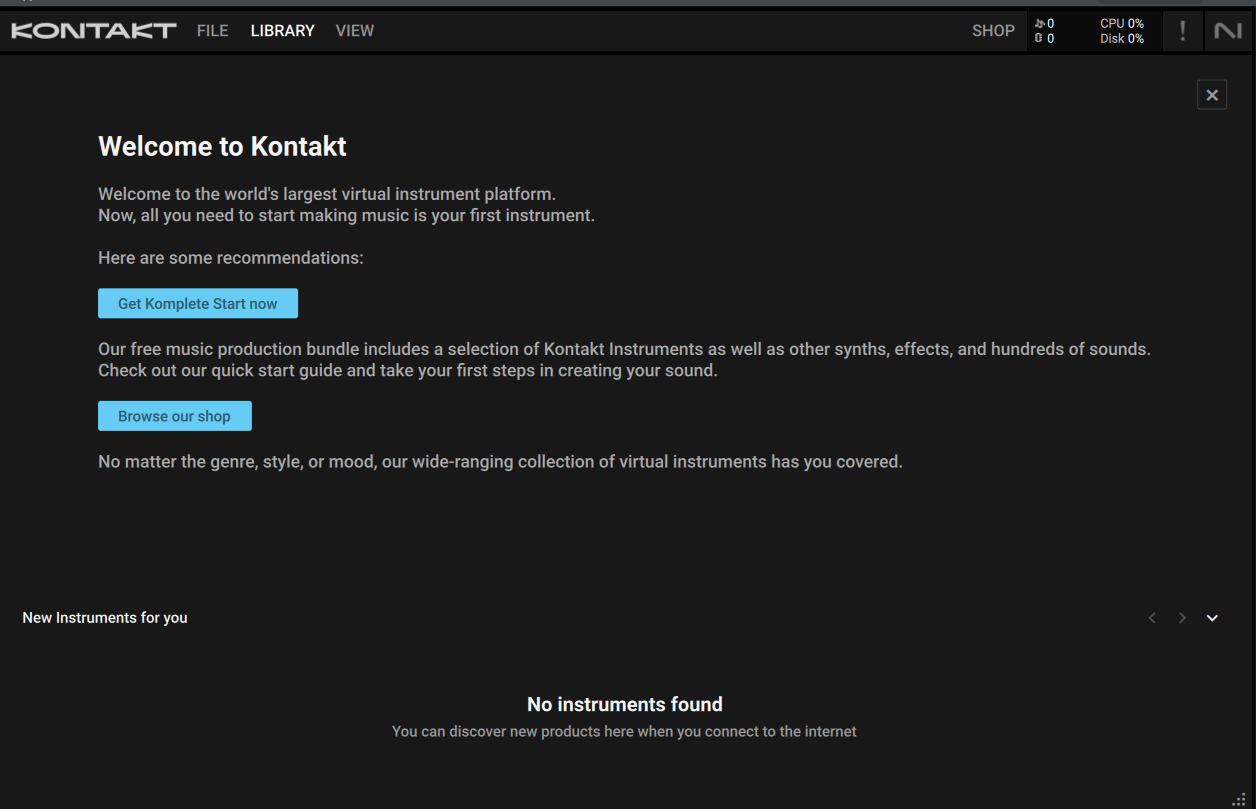1256x809 pixels.
Task: Click the exclamation panic icon
Action: coord(1183,31)
